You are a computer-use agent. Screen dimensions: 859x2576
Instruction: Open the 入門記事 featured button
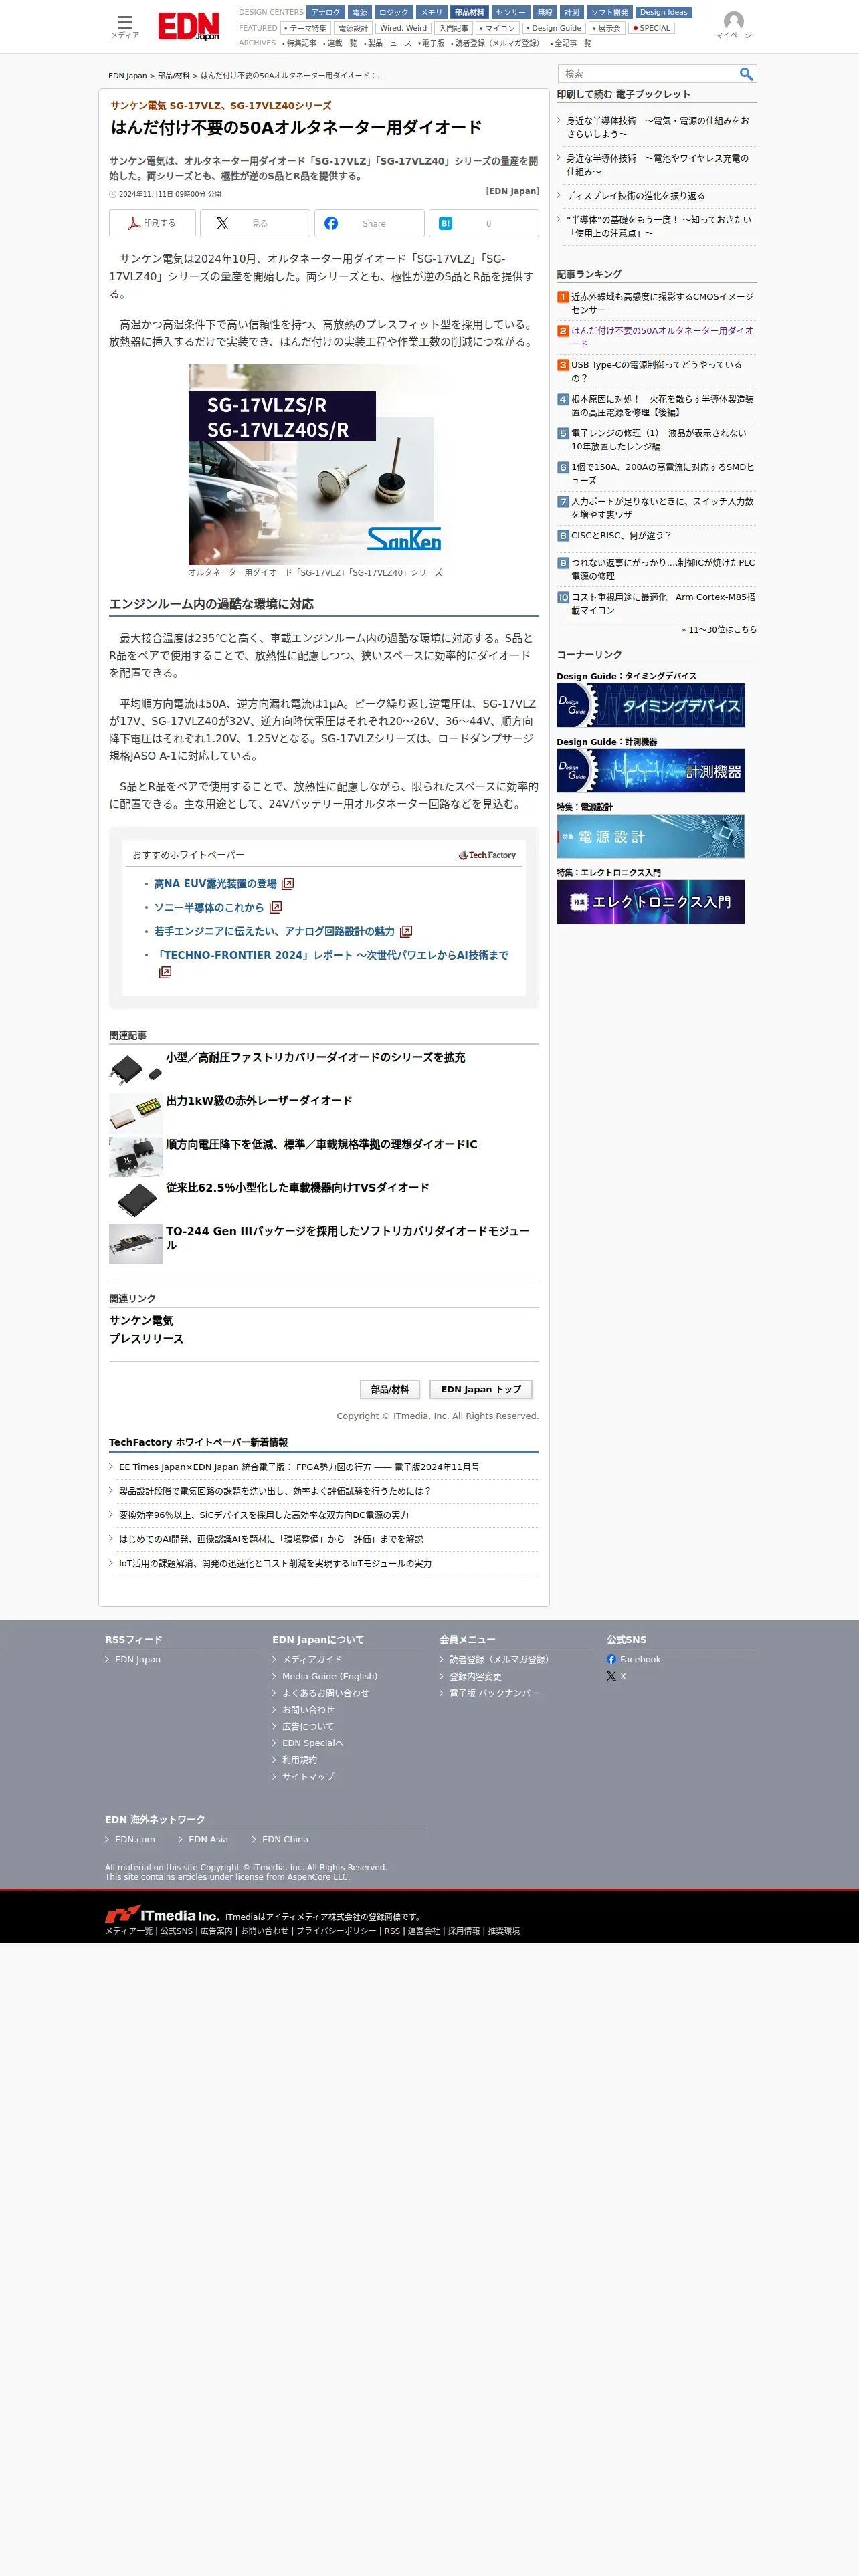click(x=454, y=28)
